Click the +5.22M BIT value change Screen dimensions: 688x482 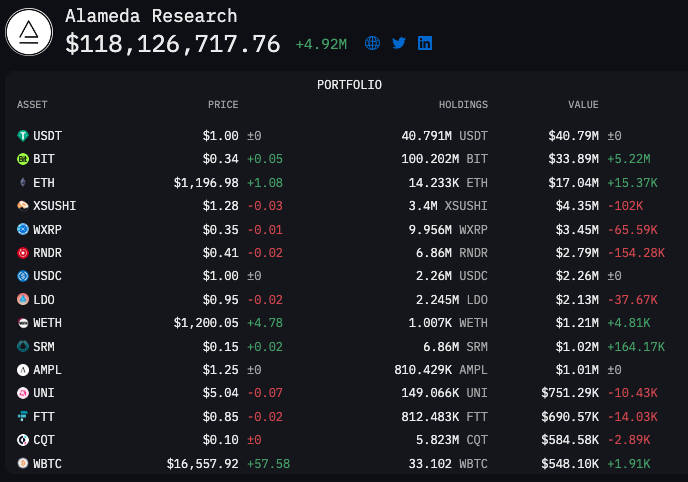[629, 159]
